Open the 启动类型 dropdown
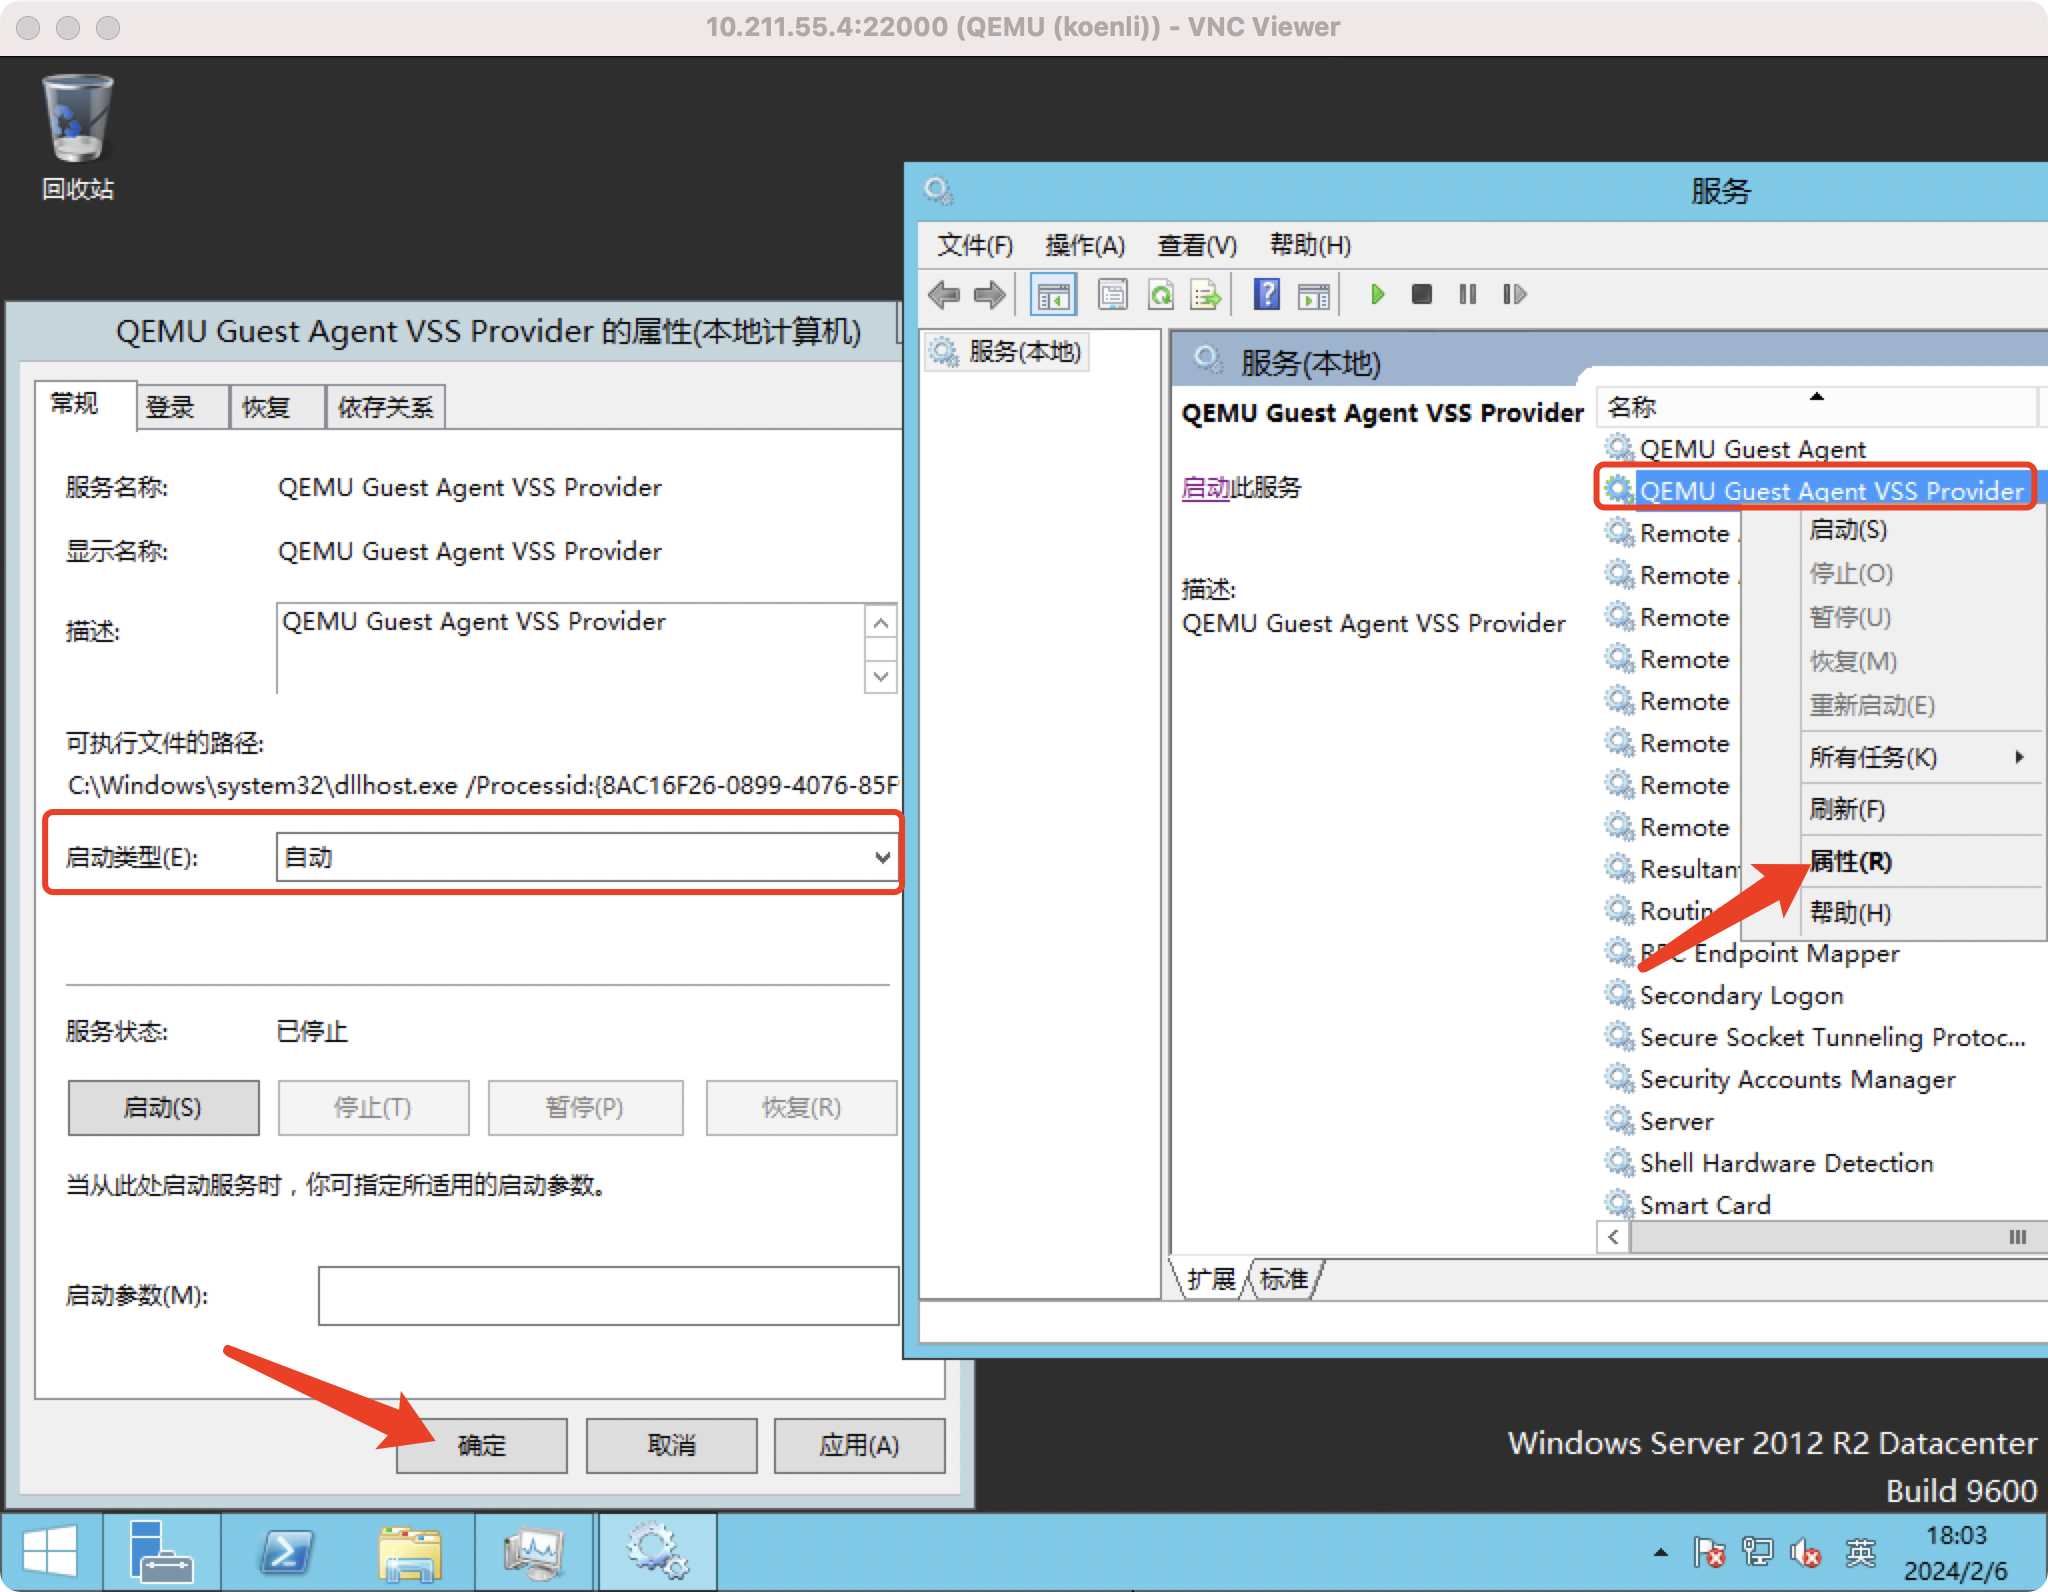Viewport: 2048px width, 1592px height. tap(881, 856)
